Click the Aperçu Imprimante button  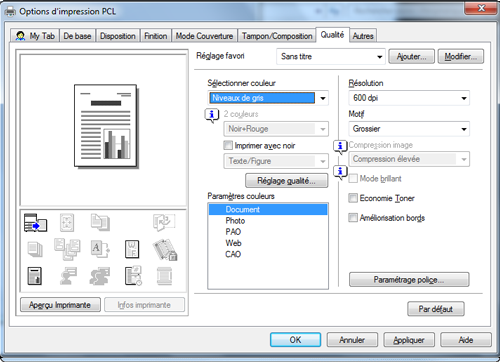click(60, 305)
